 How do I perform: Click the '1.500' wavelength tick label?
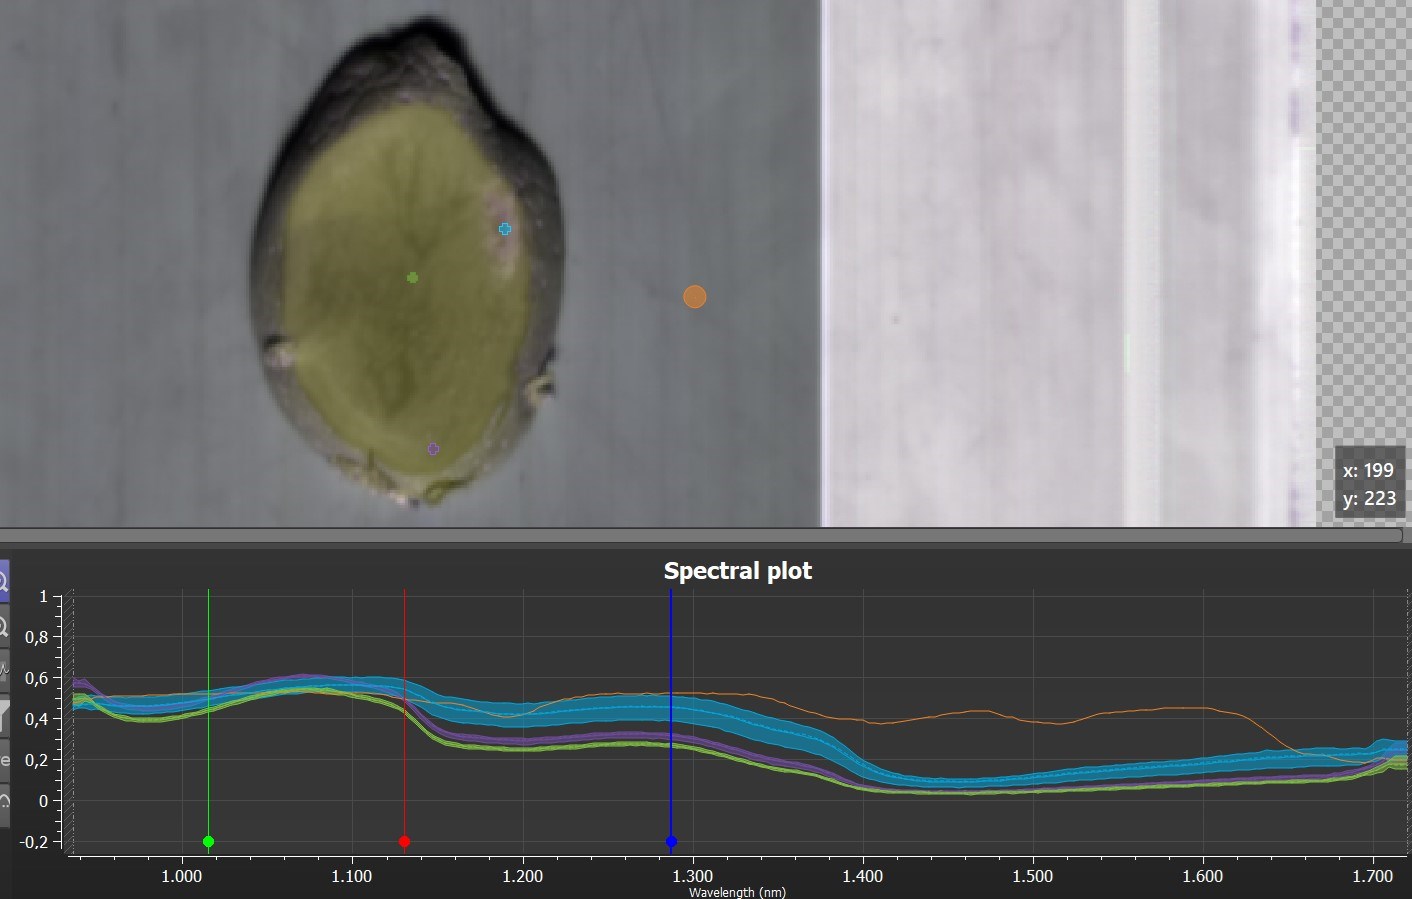coord(1032,876)
